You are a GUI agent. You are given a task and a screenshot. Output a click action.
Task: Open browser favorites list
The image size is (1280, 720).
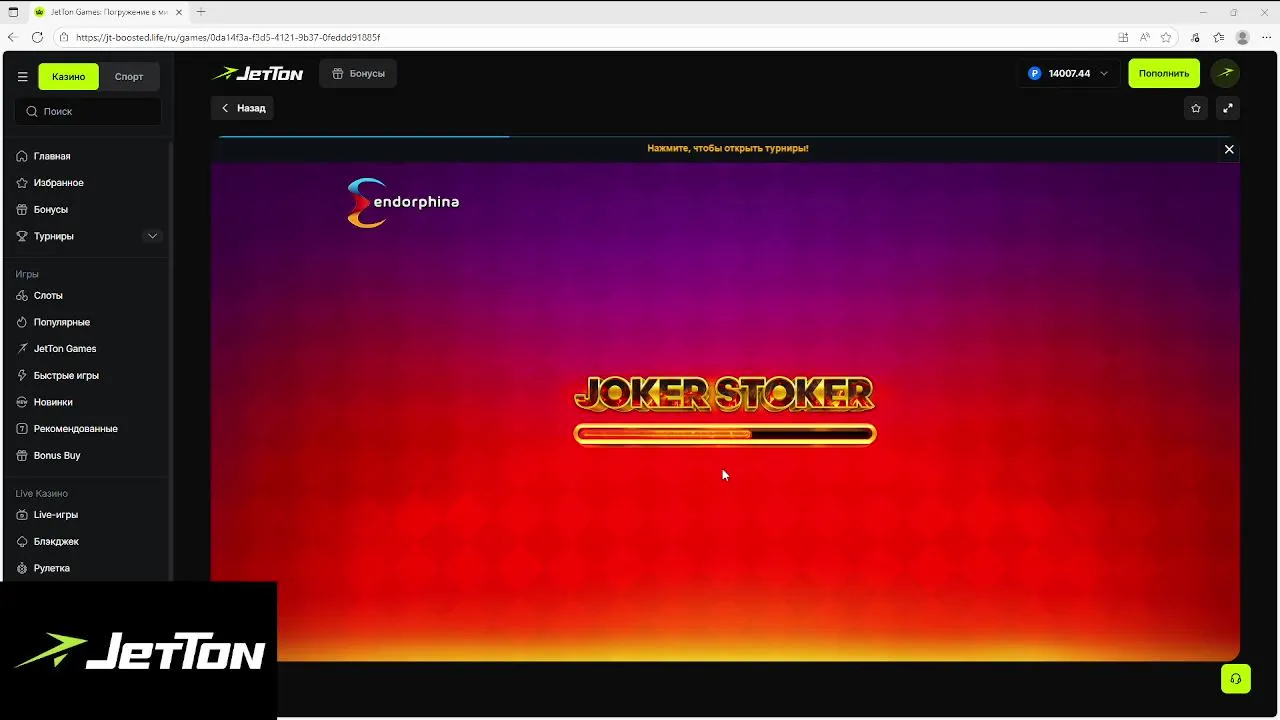[1219, 37]
